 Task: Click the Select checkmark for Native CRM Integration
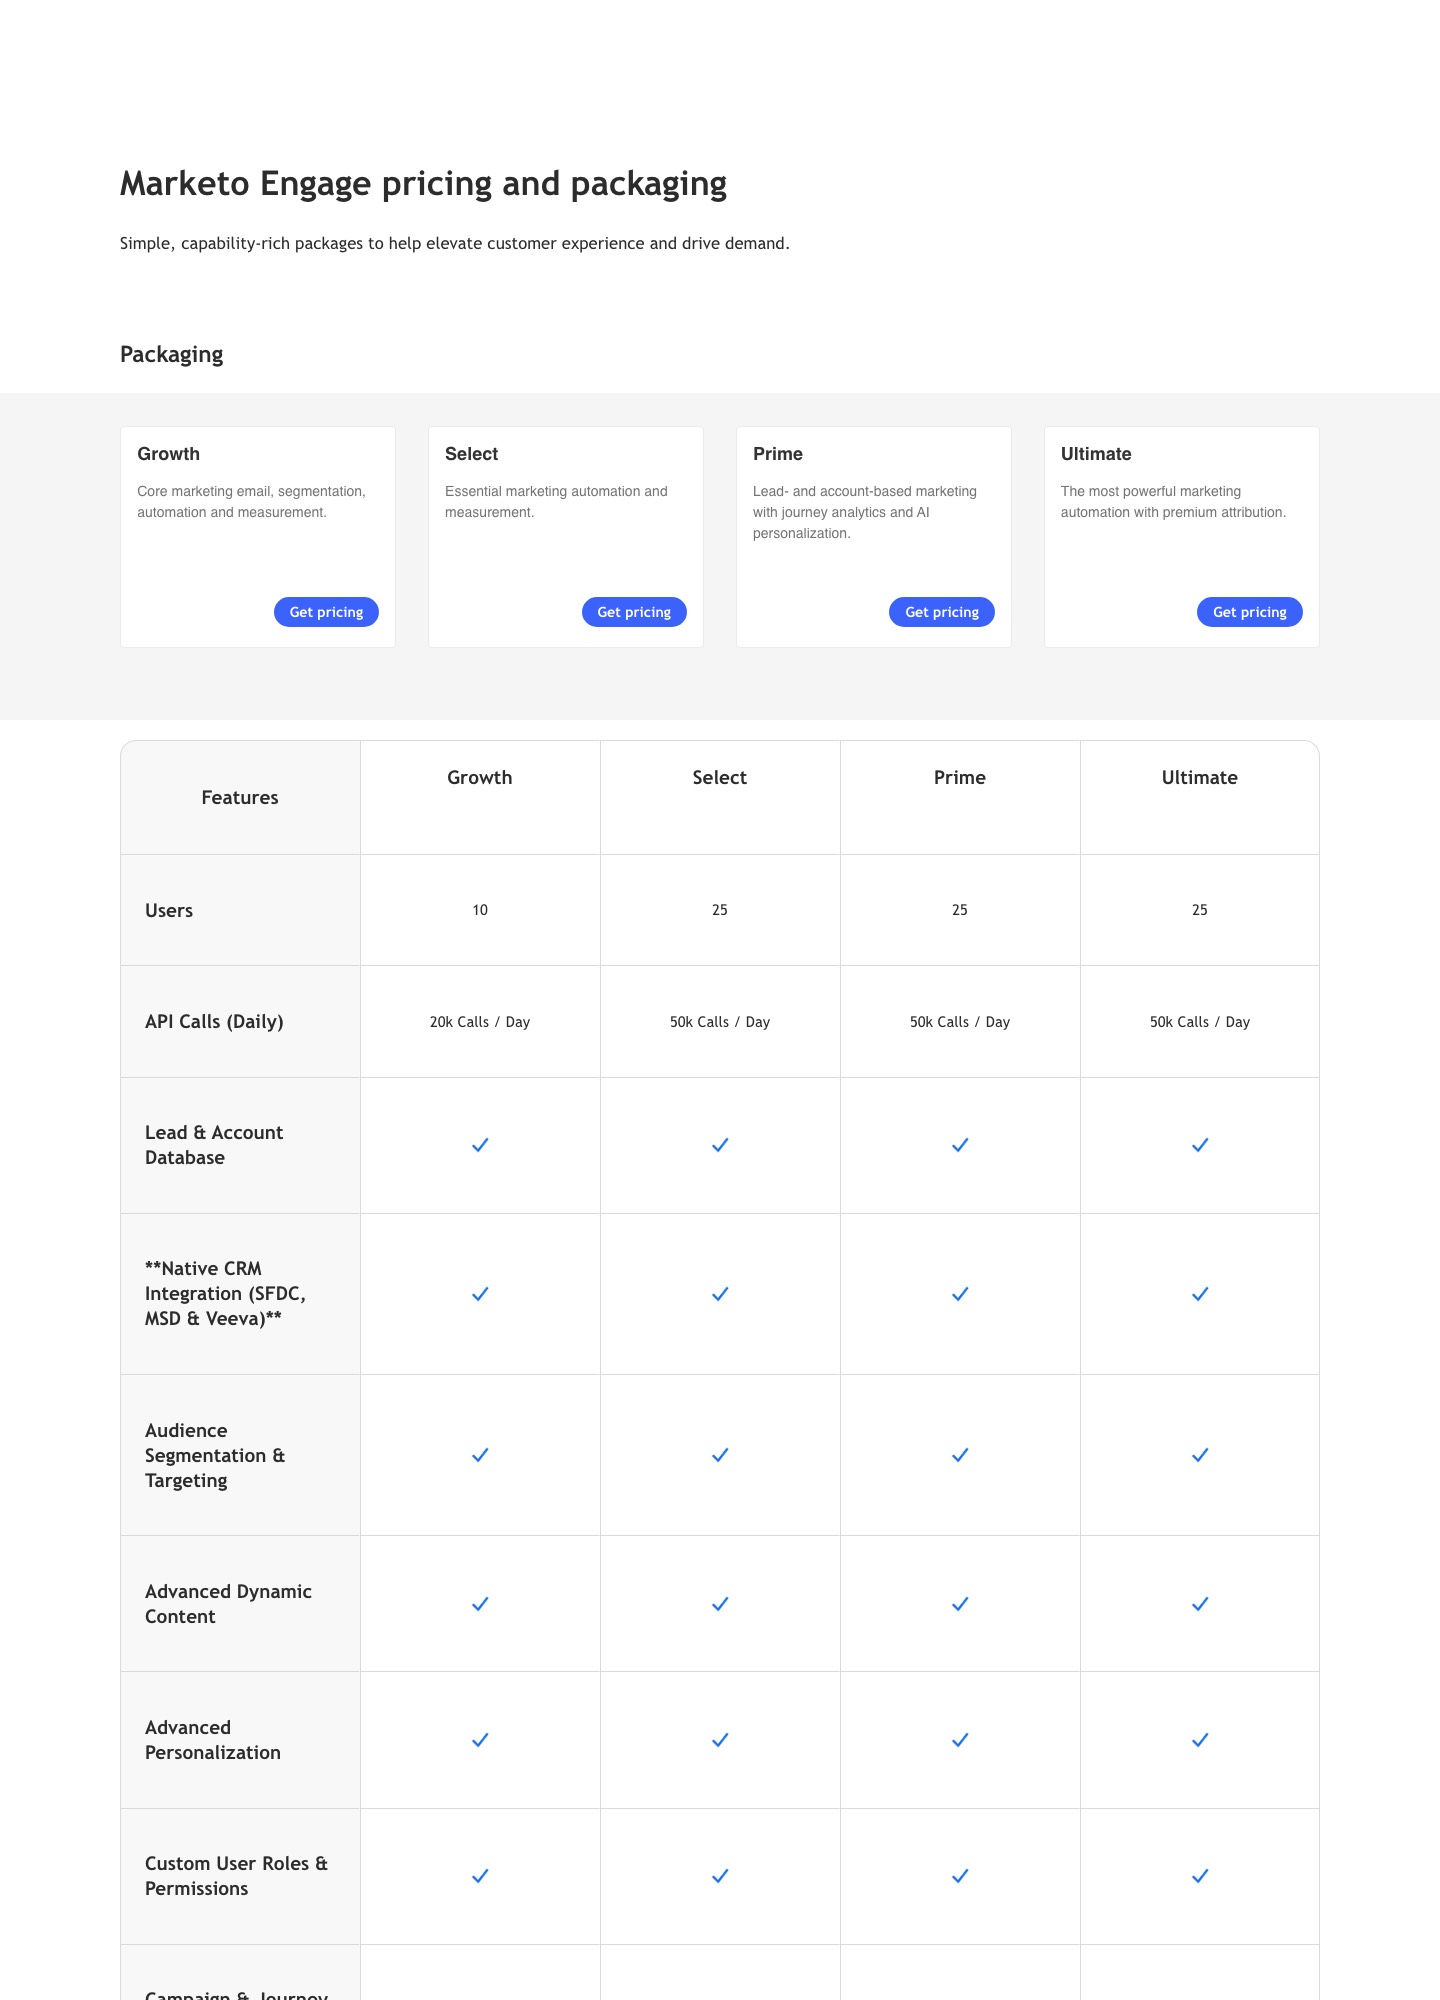coord(720,1294)
